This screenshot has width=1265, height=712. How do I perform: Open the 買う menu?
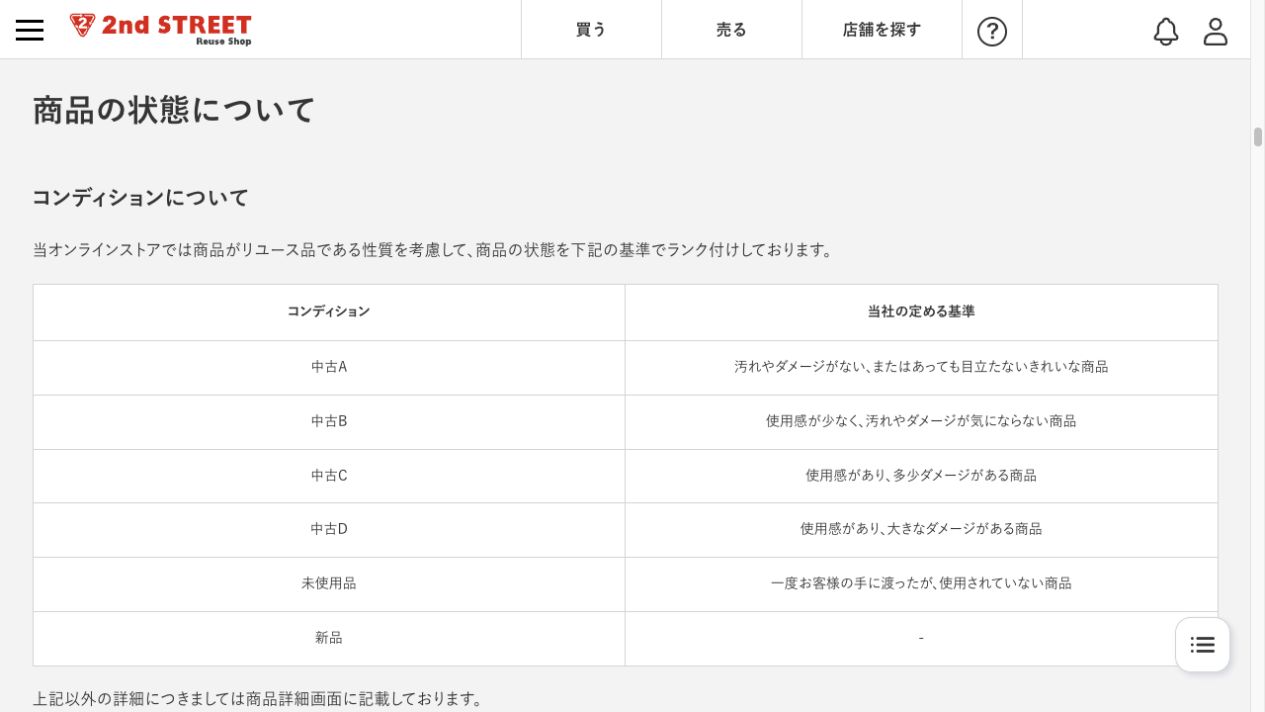click(x=591, y=29)
